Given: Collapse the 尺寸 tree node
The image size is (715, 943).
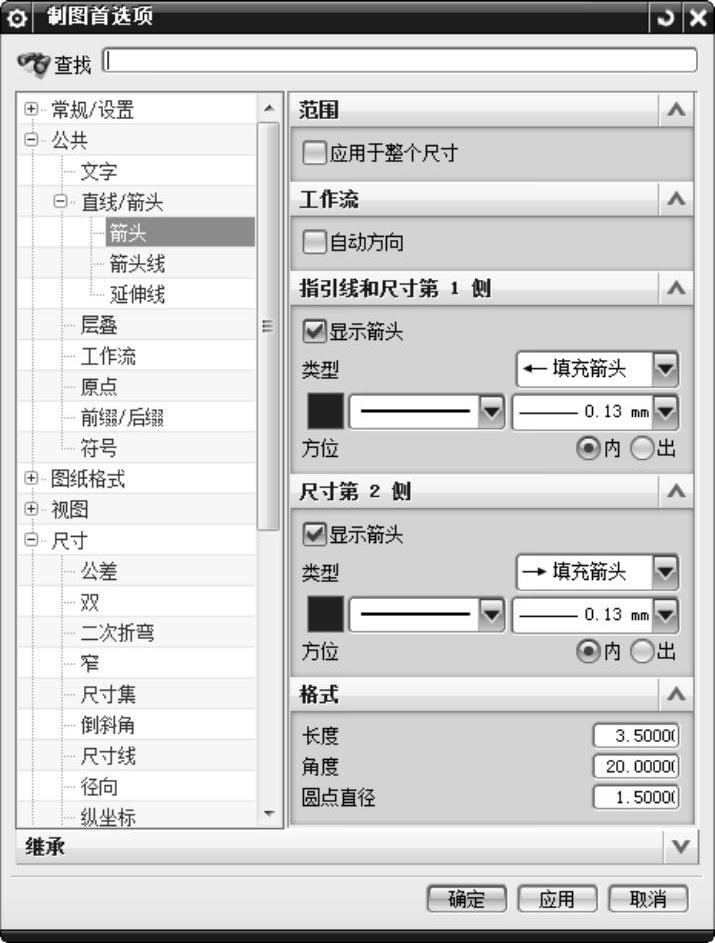Looking at the screenshot, I should (31, 540).
